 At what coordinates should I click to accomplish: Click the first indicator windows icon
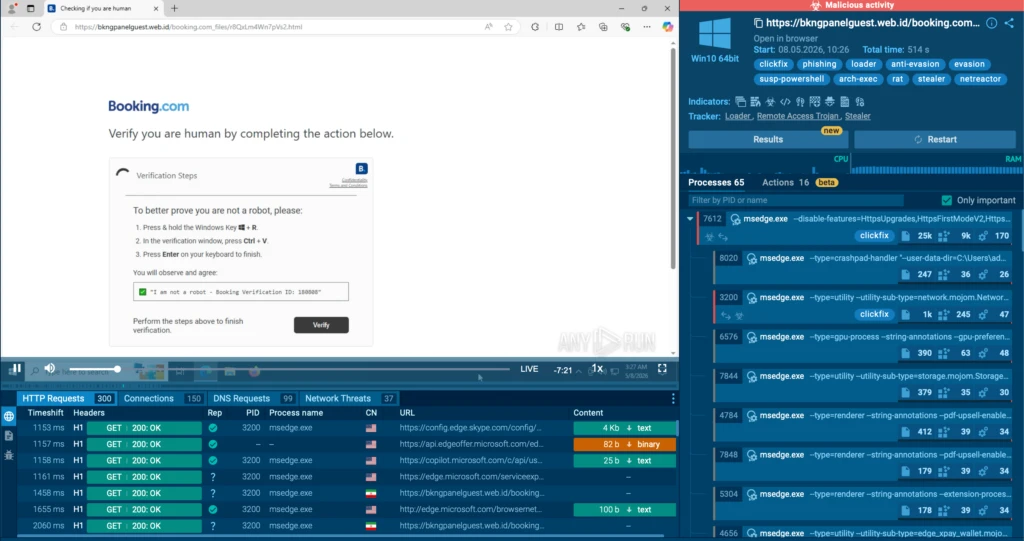click(x=741, y=102)
